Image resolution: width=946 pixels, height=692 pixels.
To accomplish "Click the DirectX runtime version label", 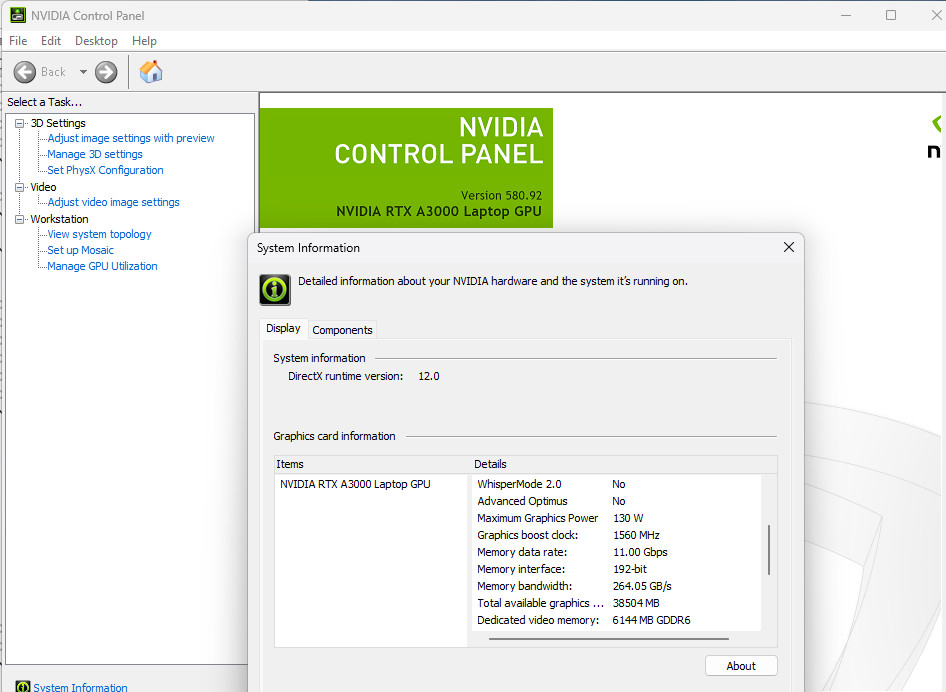I will pos(345,376).
